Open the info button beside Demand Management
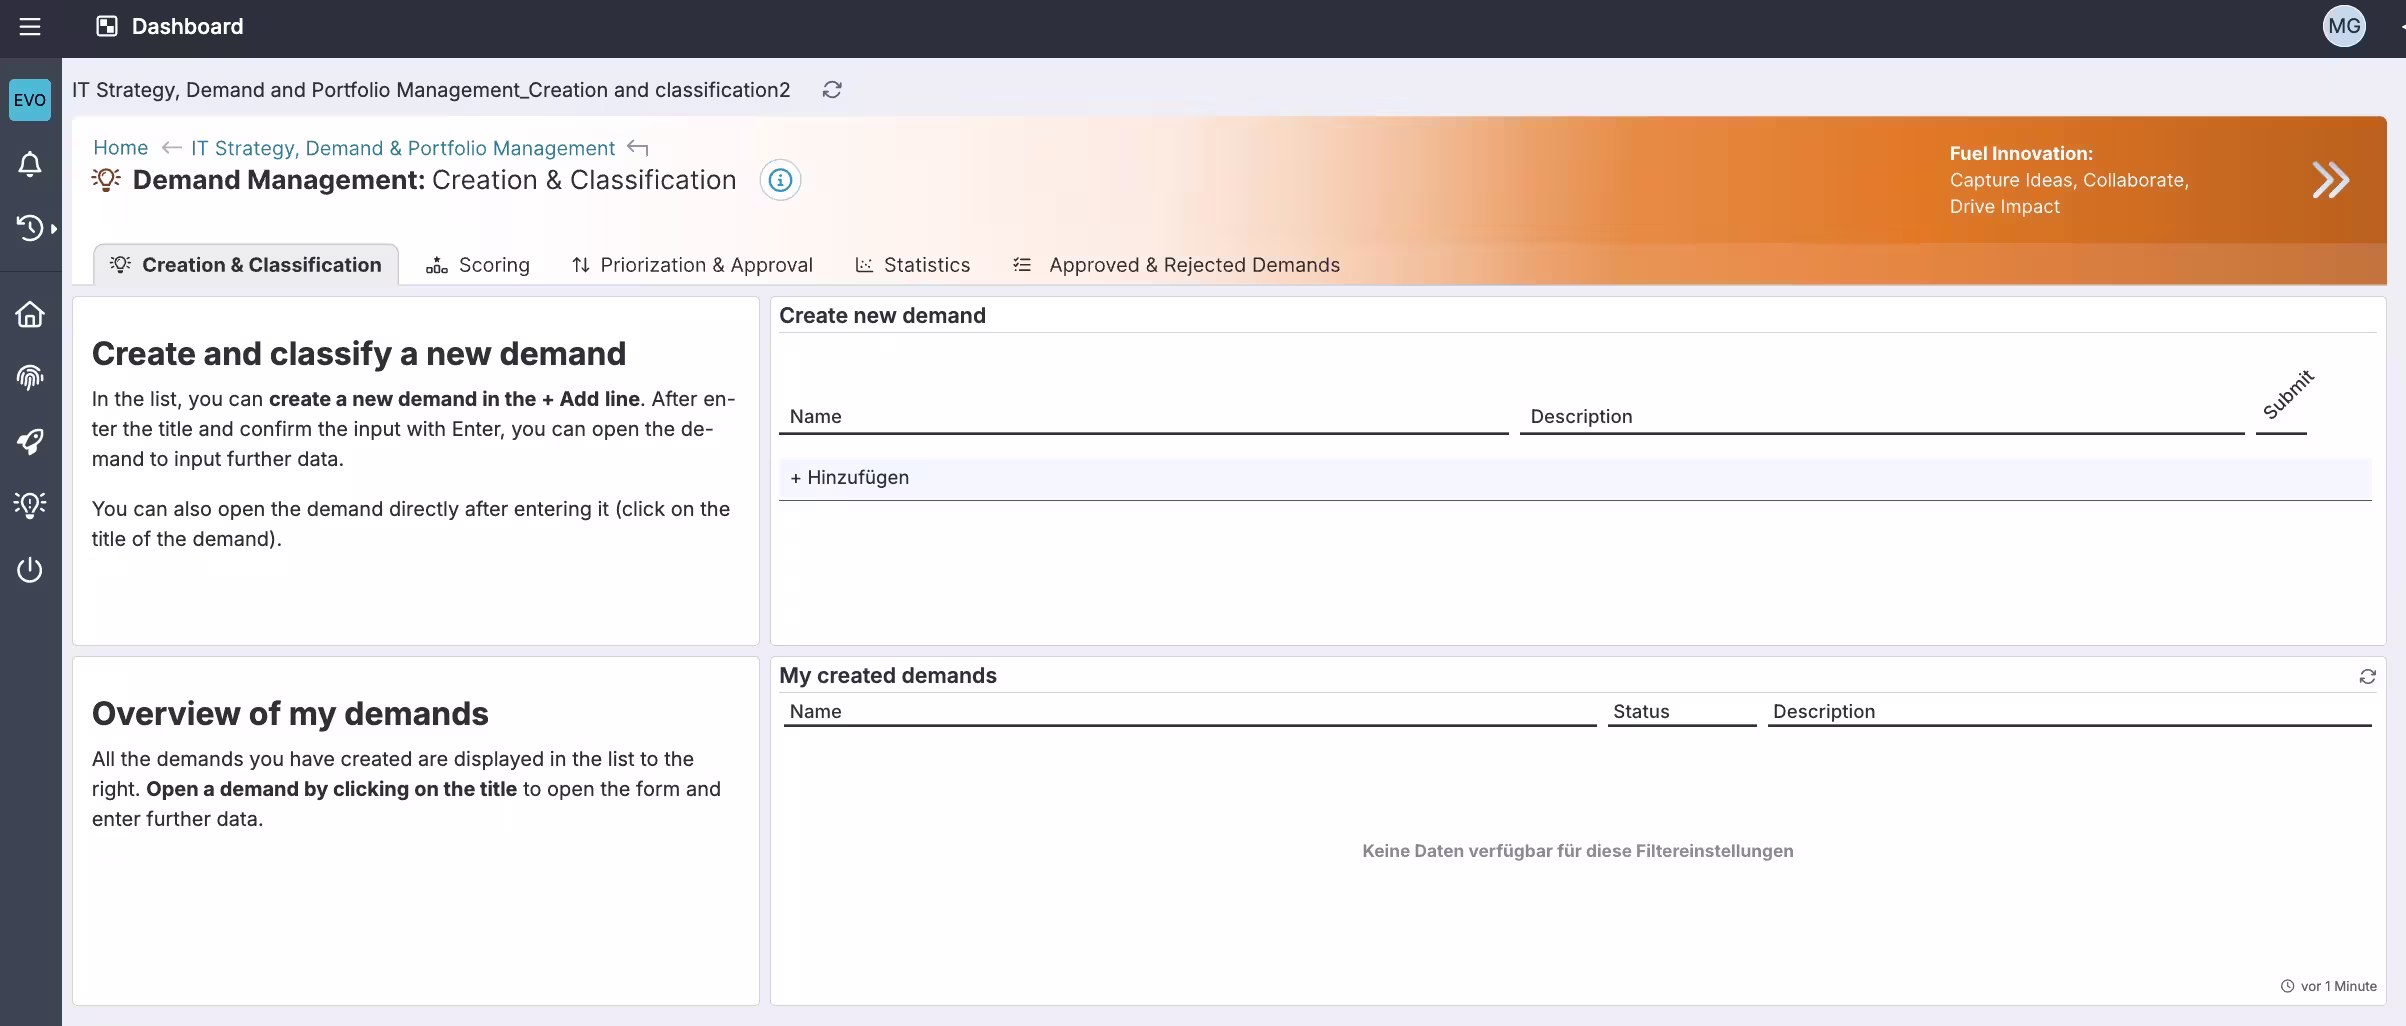Screen dimensions: 2406x1026 [x=780, y=180]
